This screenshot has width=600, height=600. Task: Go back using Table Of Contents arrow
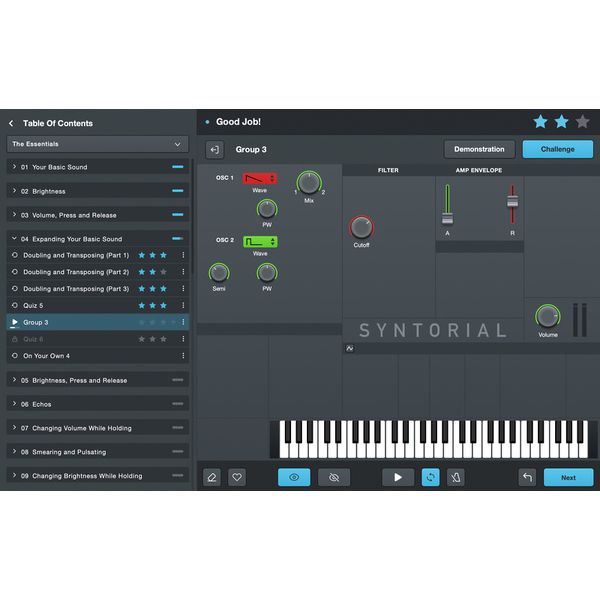(11, 123)
